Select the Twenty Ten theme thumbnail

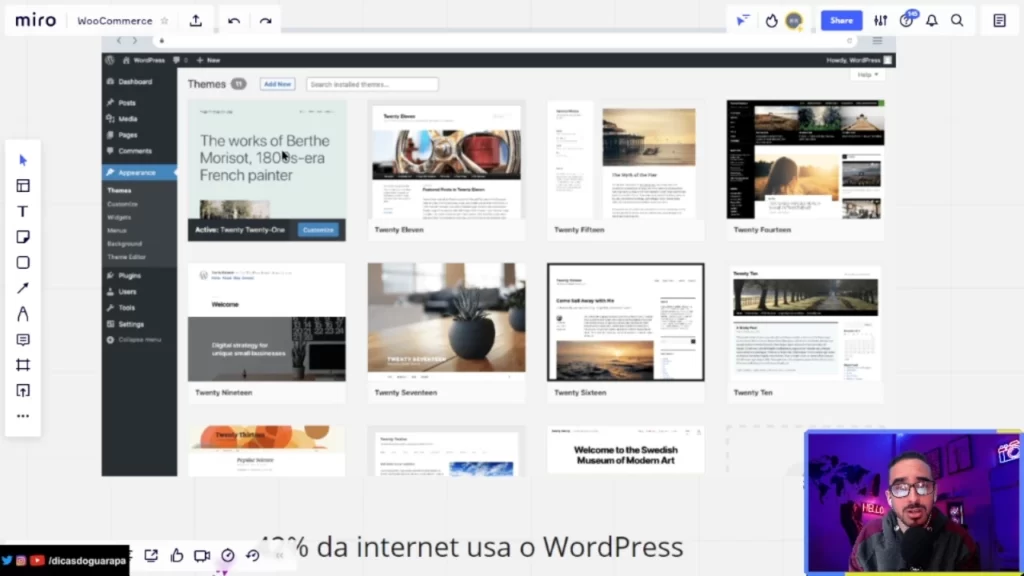[x=805, y=322]
